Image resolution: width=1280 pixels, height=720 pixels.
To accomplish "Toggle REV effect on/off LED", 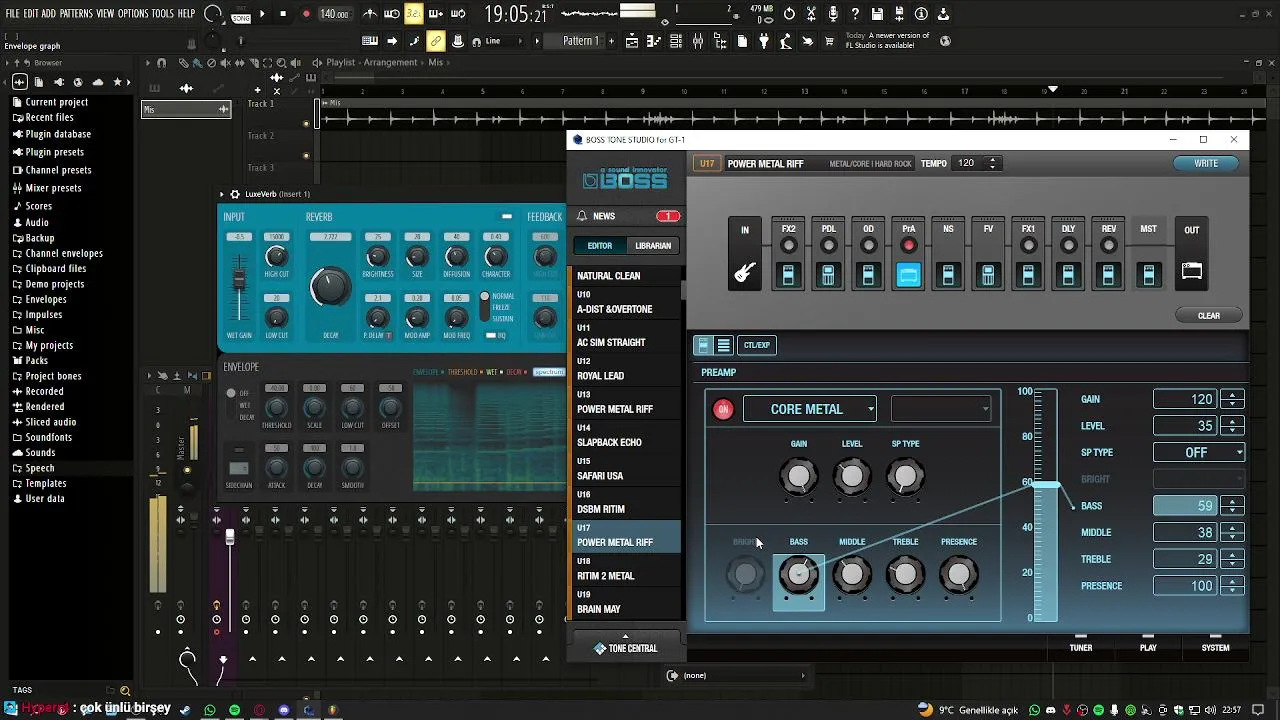I will point(1108,245).
